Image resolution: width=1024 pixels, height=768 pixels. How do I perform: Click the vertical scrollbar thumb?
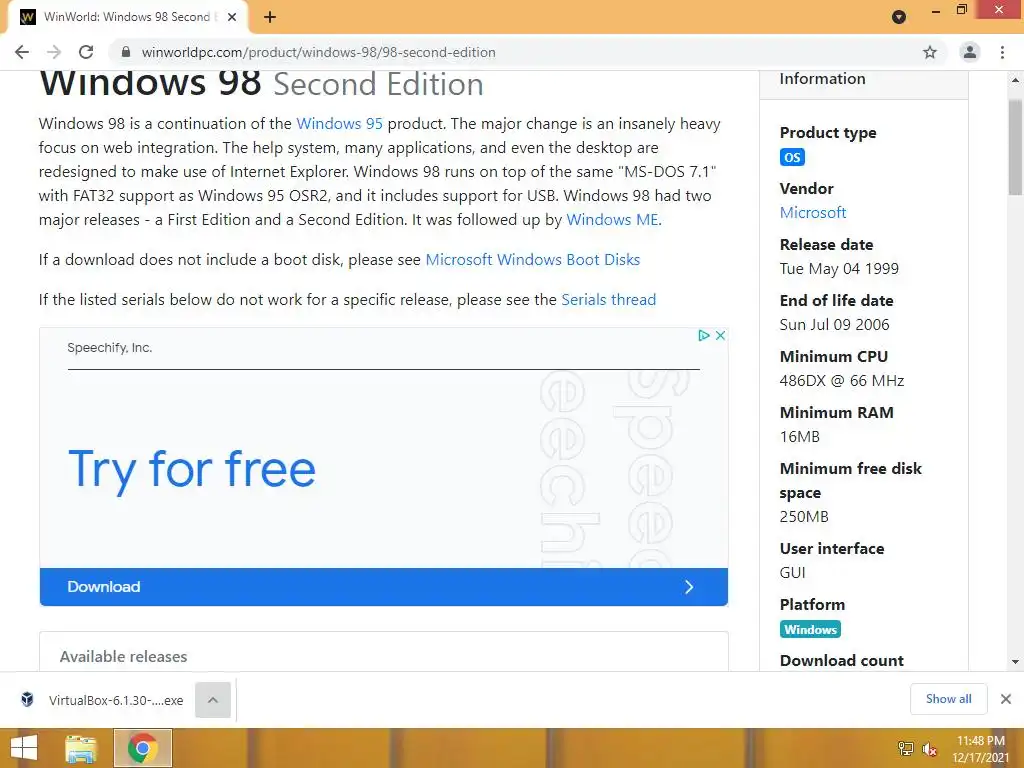(x=1015, y=147)
